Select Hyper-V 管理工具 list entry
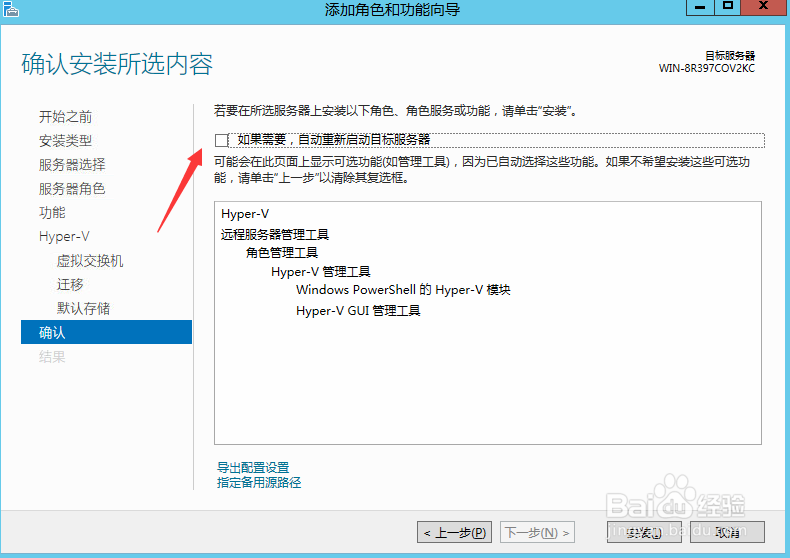This screenshot has height=558, width=790. (320, 272)
